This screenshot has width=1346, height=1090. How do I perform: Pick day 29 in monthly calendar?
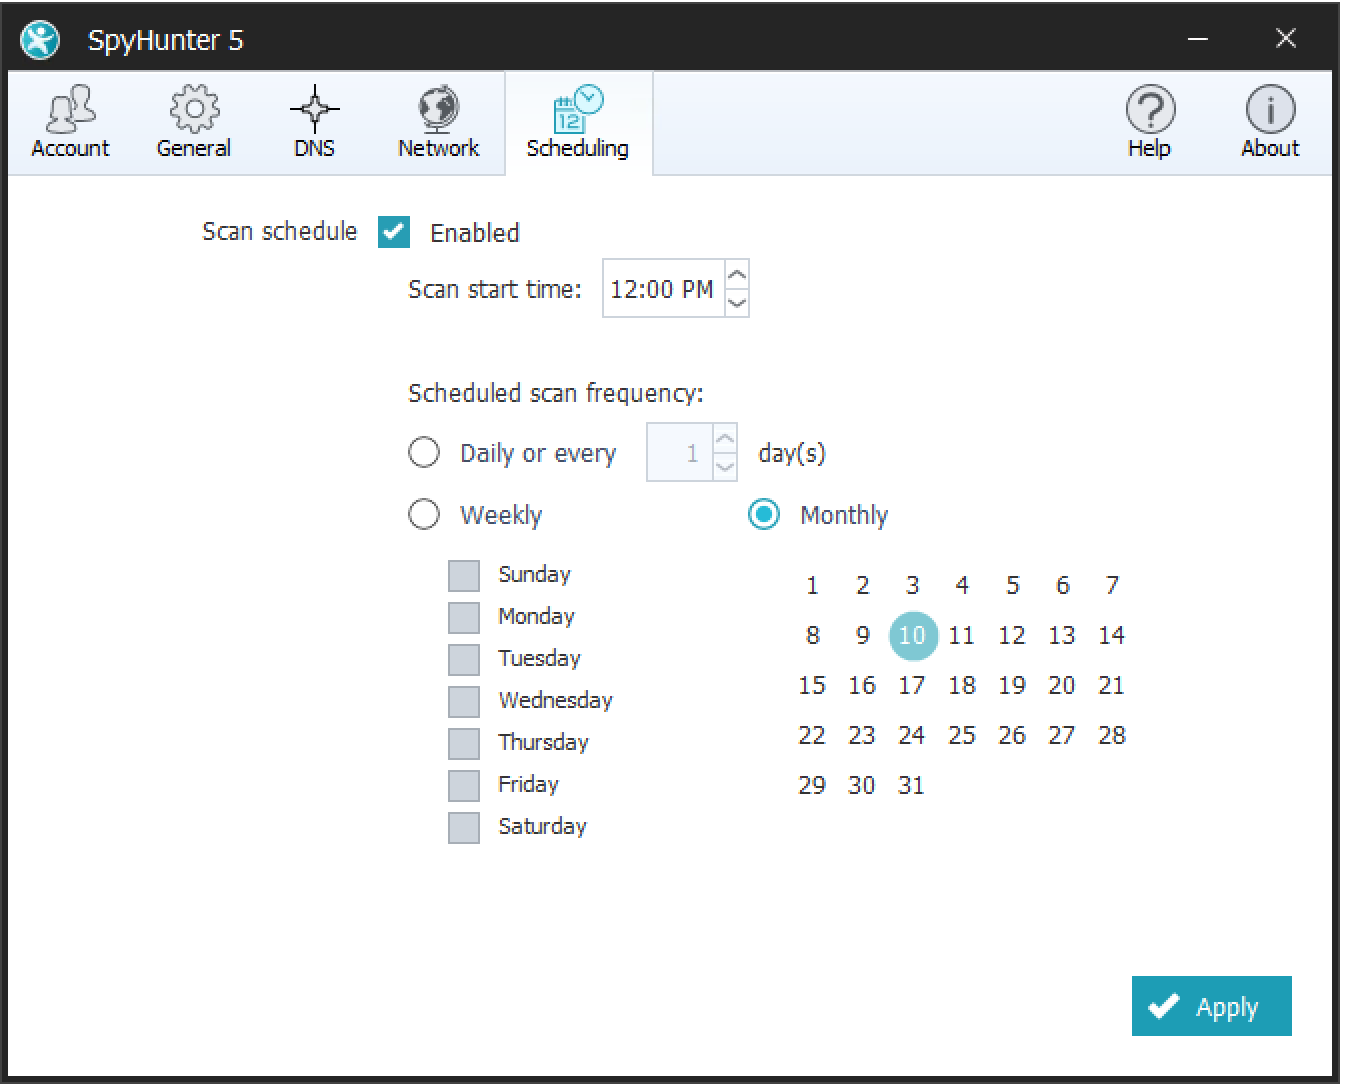coord(812,785)
